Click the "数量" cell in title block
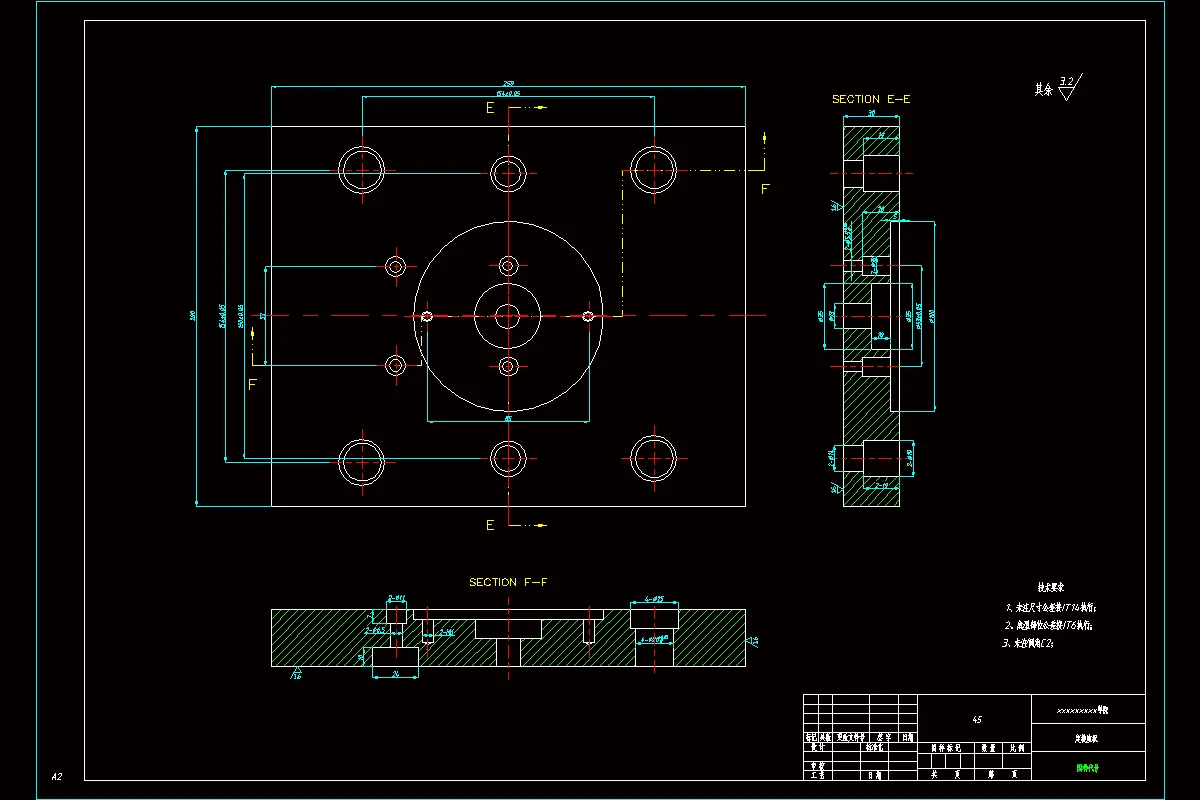The height and width of the screenshot is (800, 1200). (x=988, y=747)
